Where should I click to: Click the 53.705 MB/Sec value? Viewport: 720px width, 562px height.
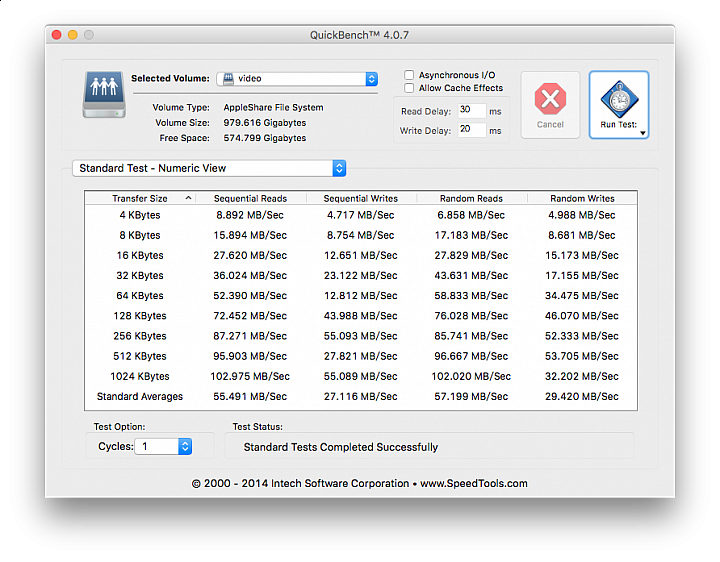pos(582,356)
